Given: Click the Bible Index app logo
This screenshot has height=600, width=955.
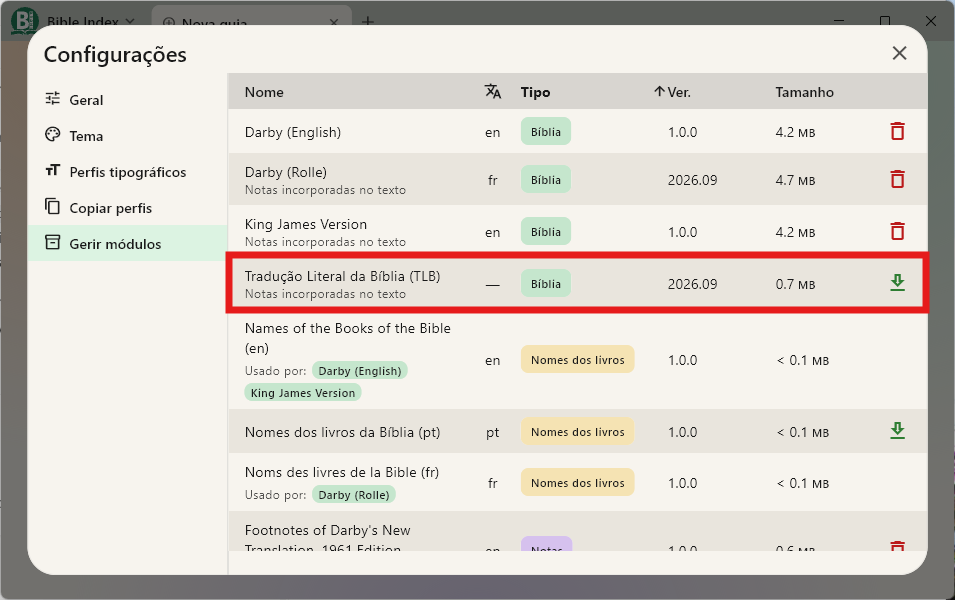Looking at the screenshot, I should pos(25,21).
